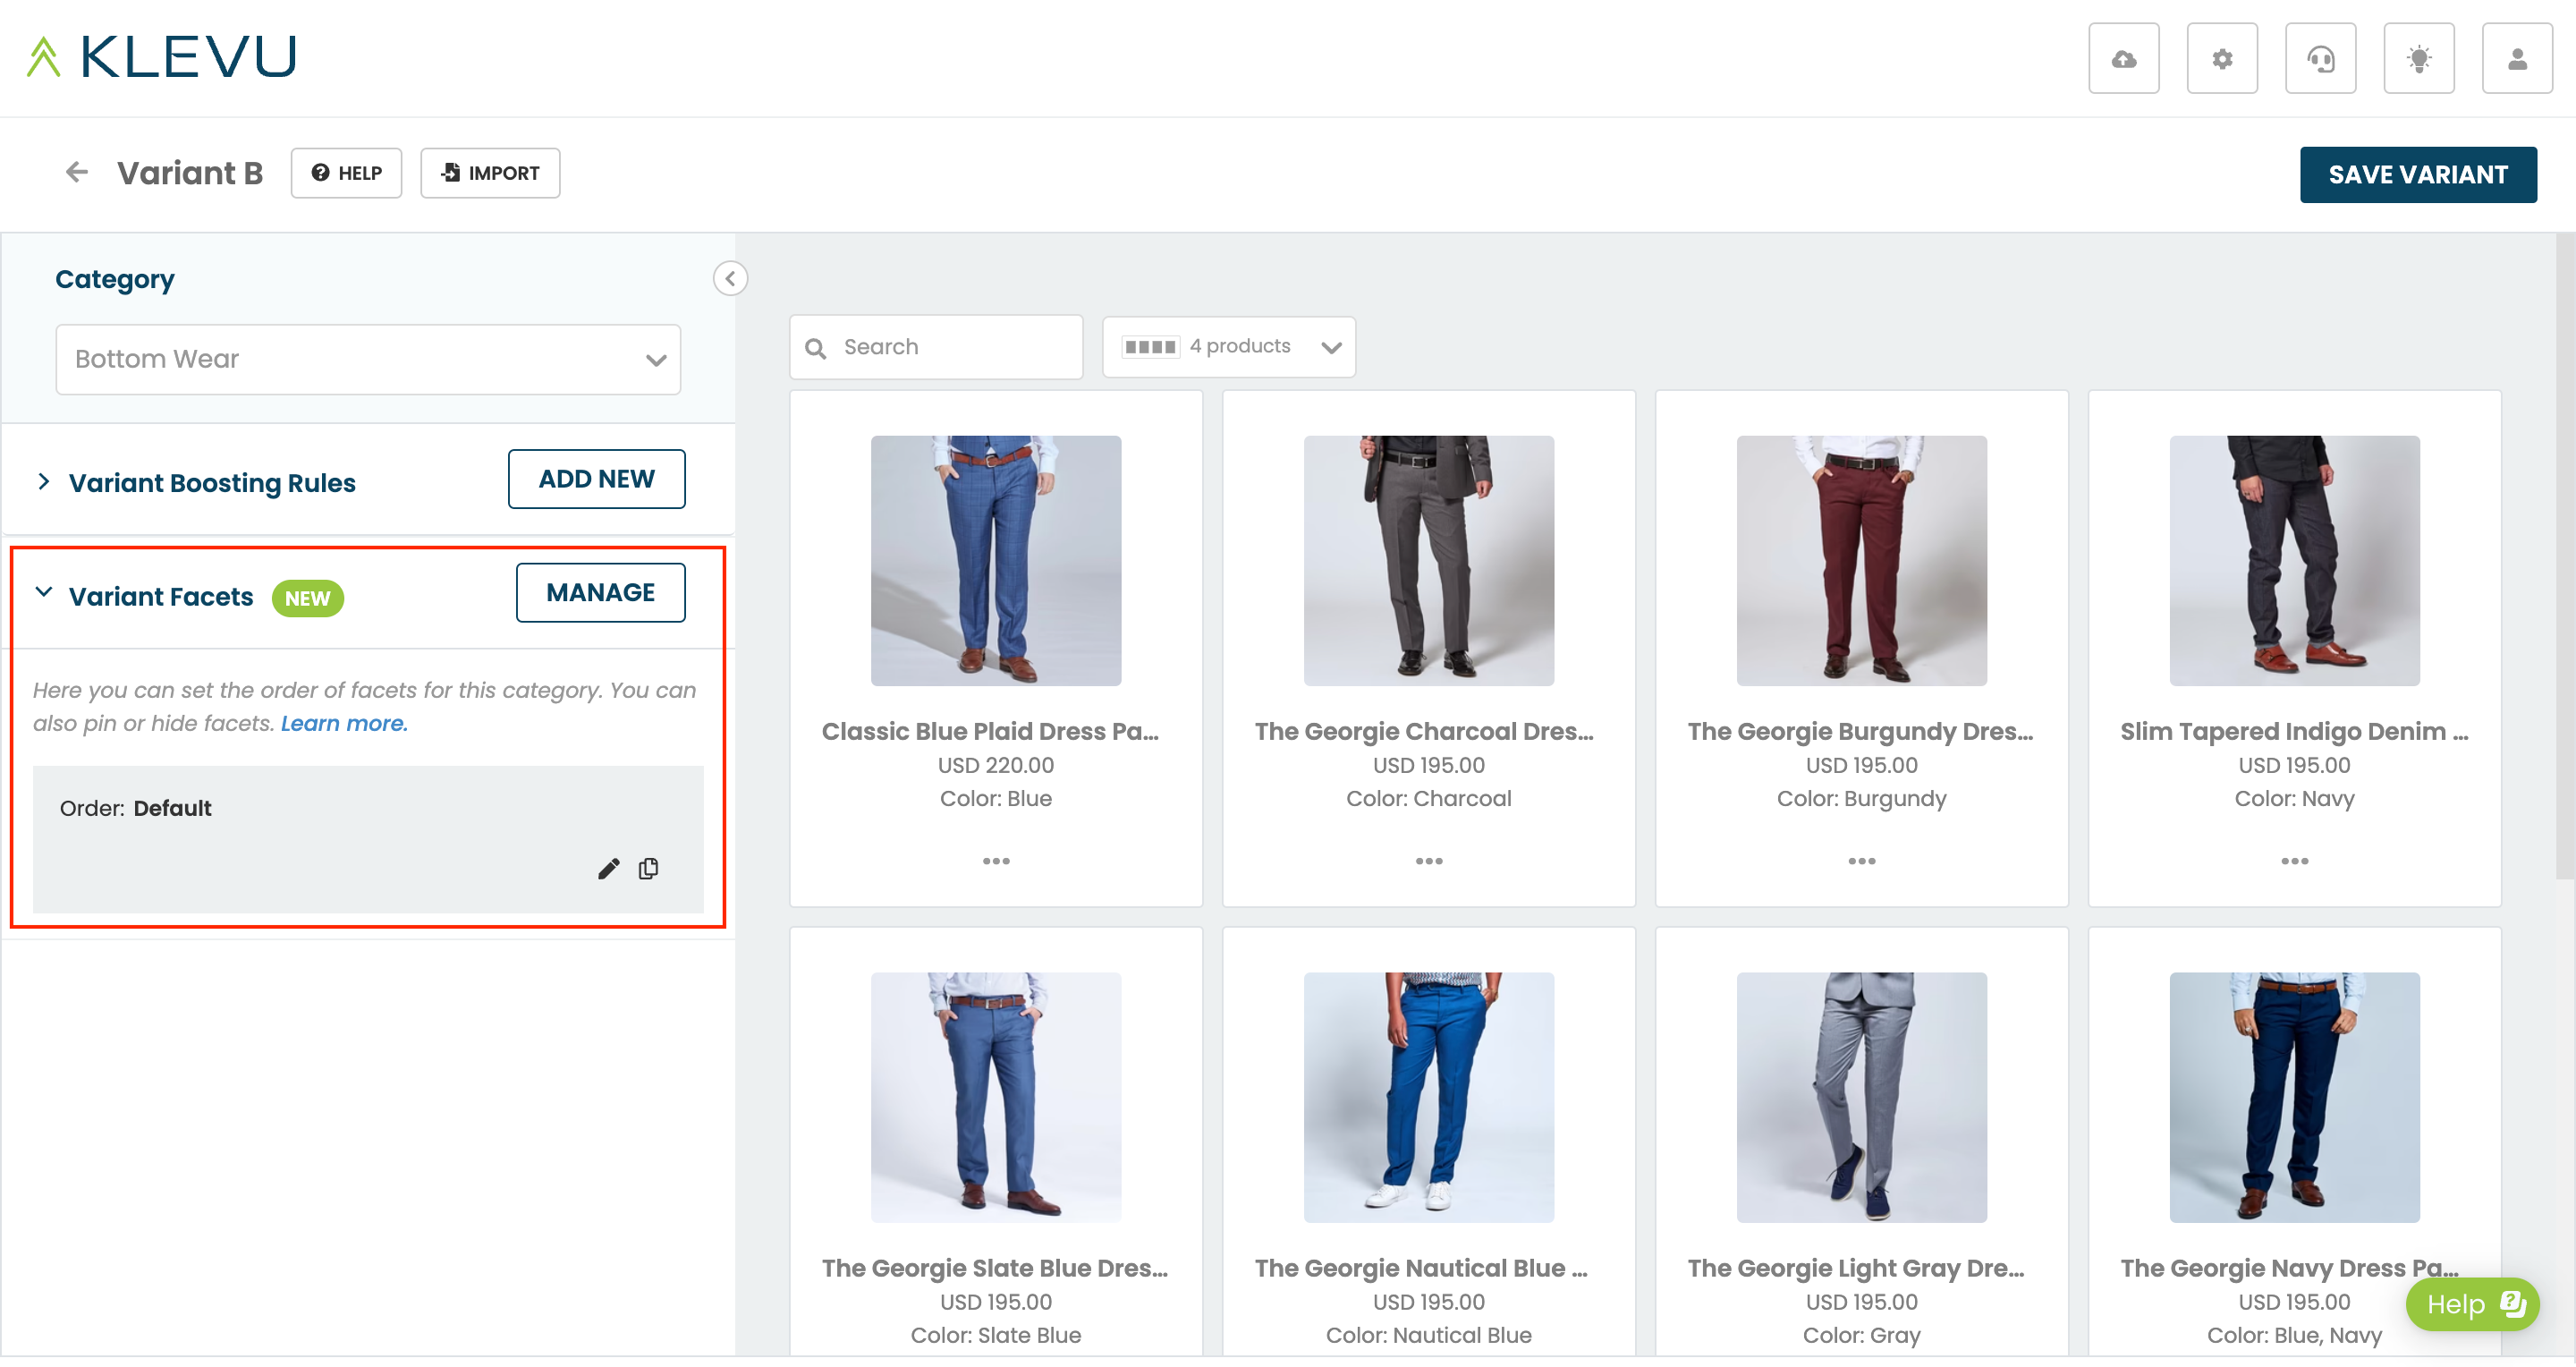
Task: Select the Georgie Nautical Blue pants image
Action: tap(1429, 1098)
